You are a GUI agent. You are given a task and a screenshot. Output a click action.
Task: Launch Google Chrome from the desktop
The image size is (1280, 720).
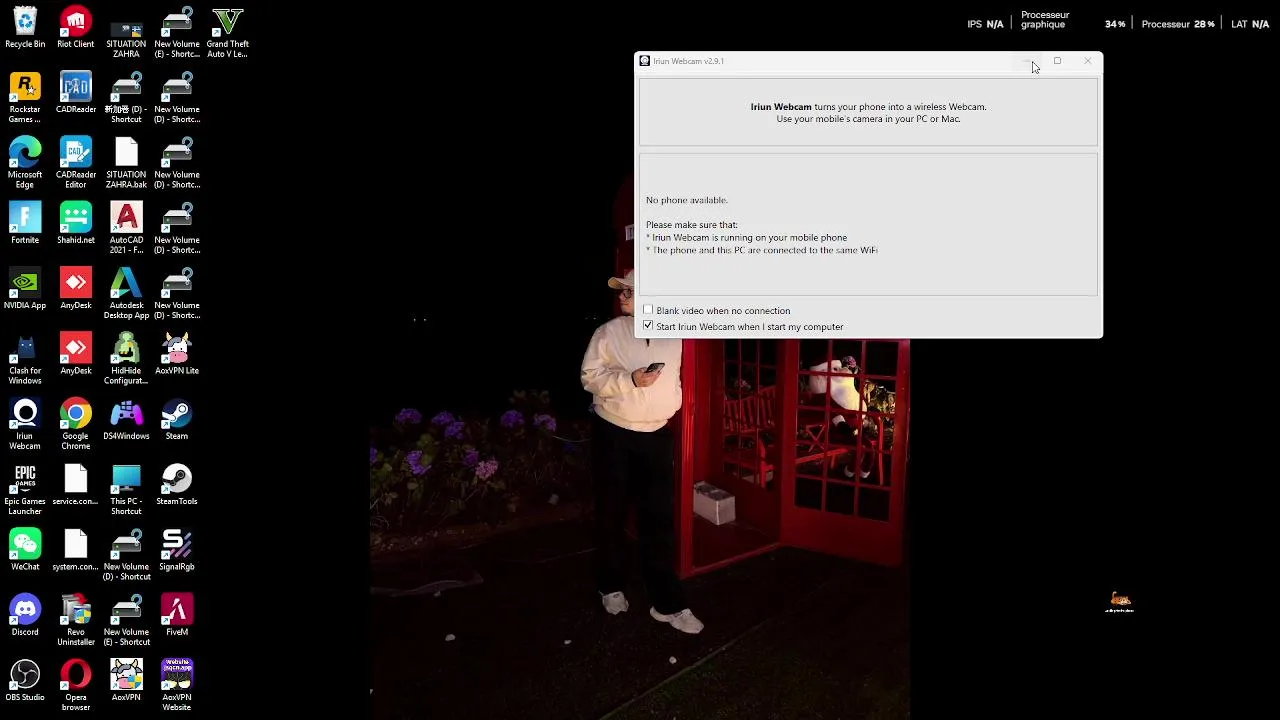point(75,424)
